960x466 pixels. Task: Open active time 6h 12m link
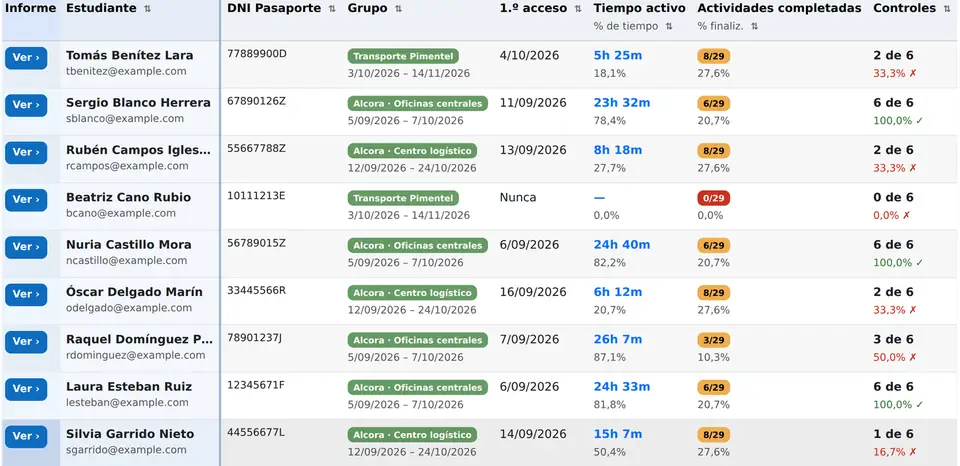pos(618,292)
